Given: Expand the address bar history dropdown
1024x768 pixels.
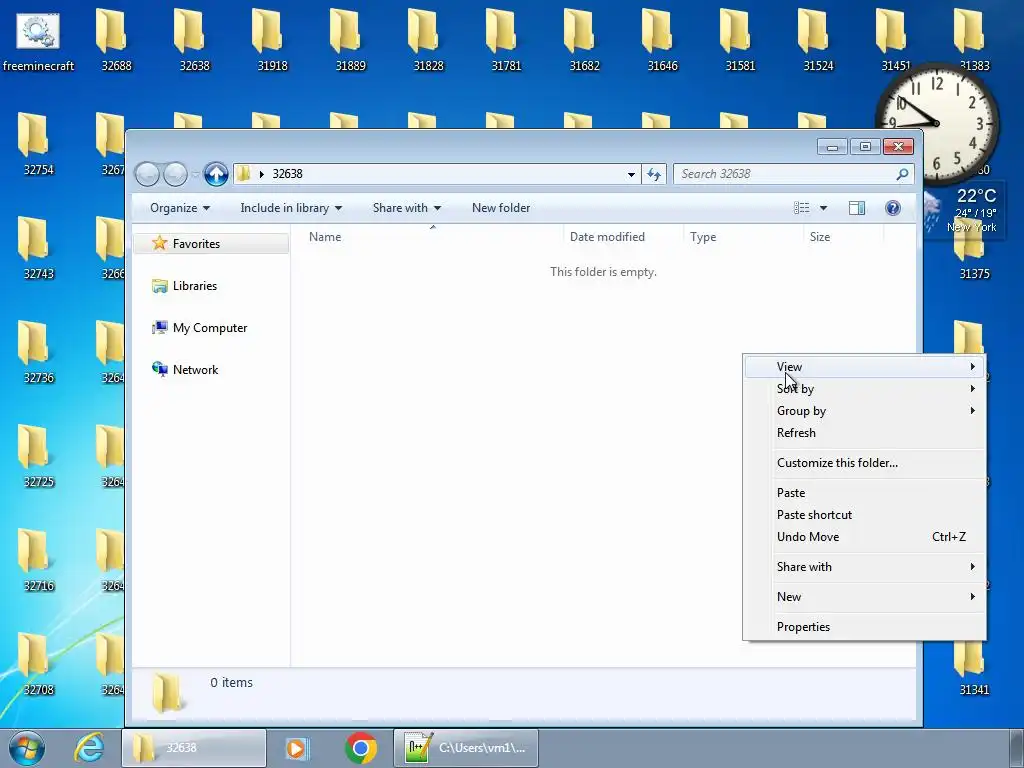Looking at the screenshot, I should click(631, 174).
